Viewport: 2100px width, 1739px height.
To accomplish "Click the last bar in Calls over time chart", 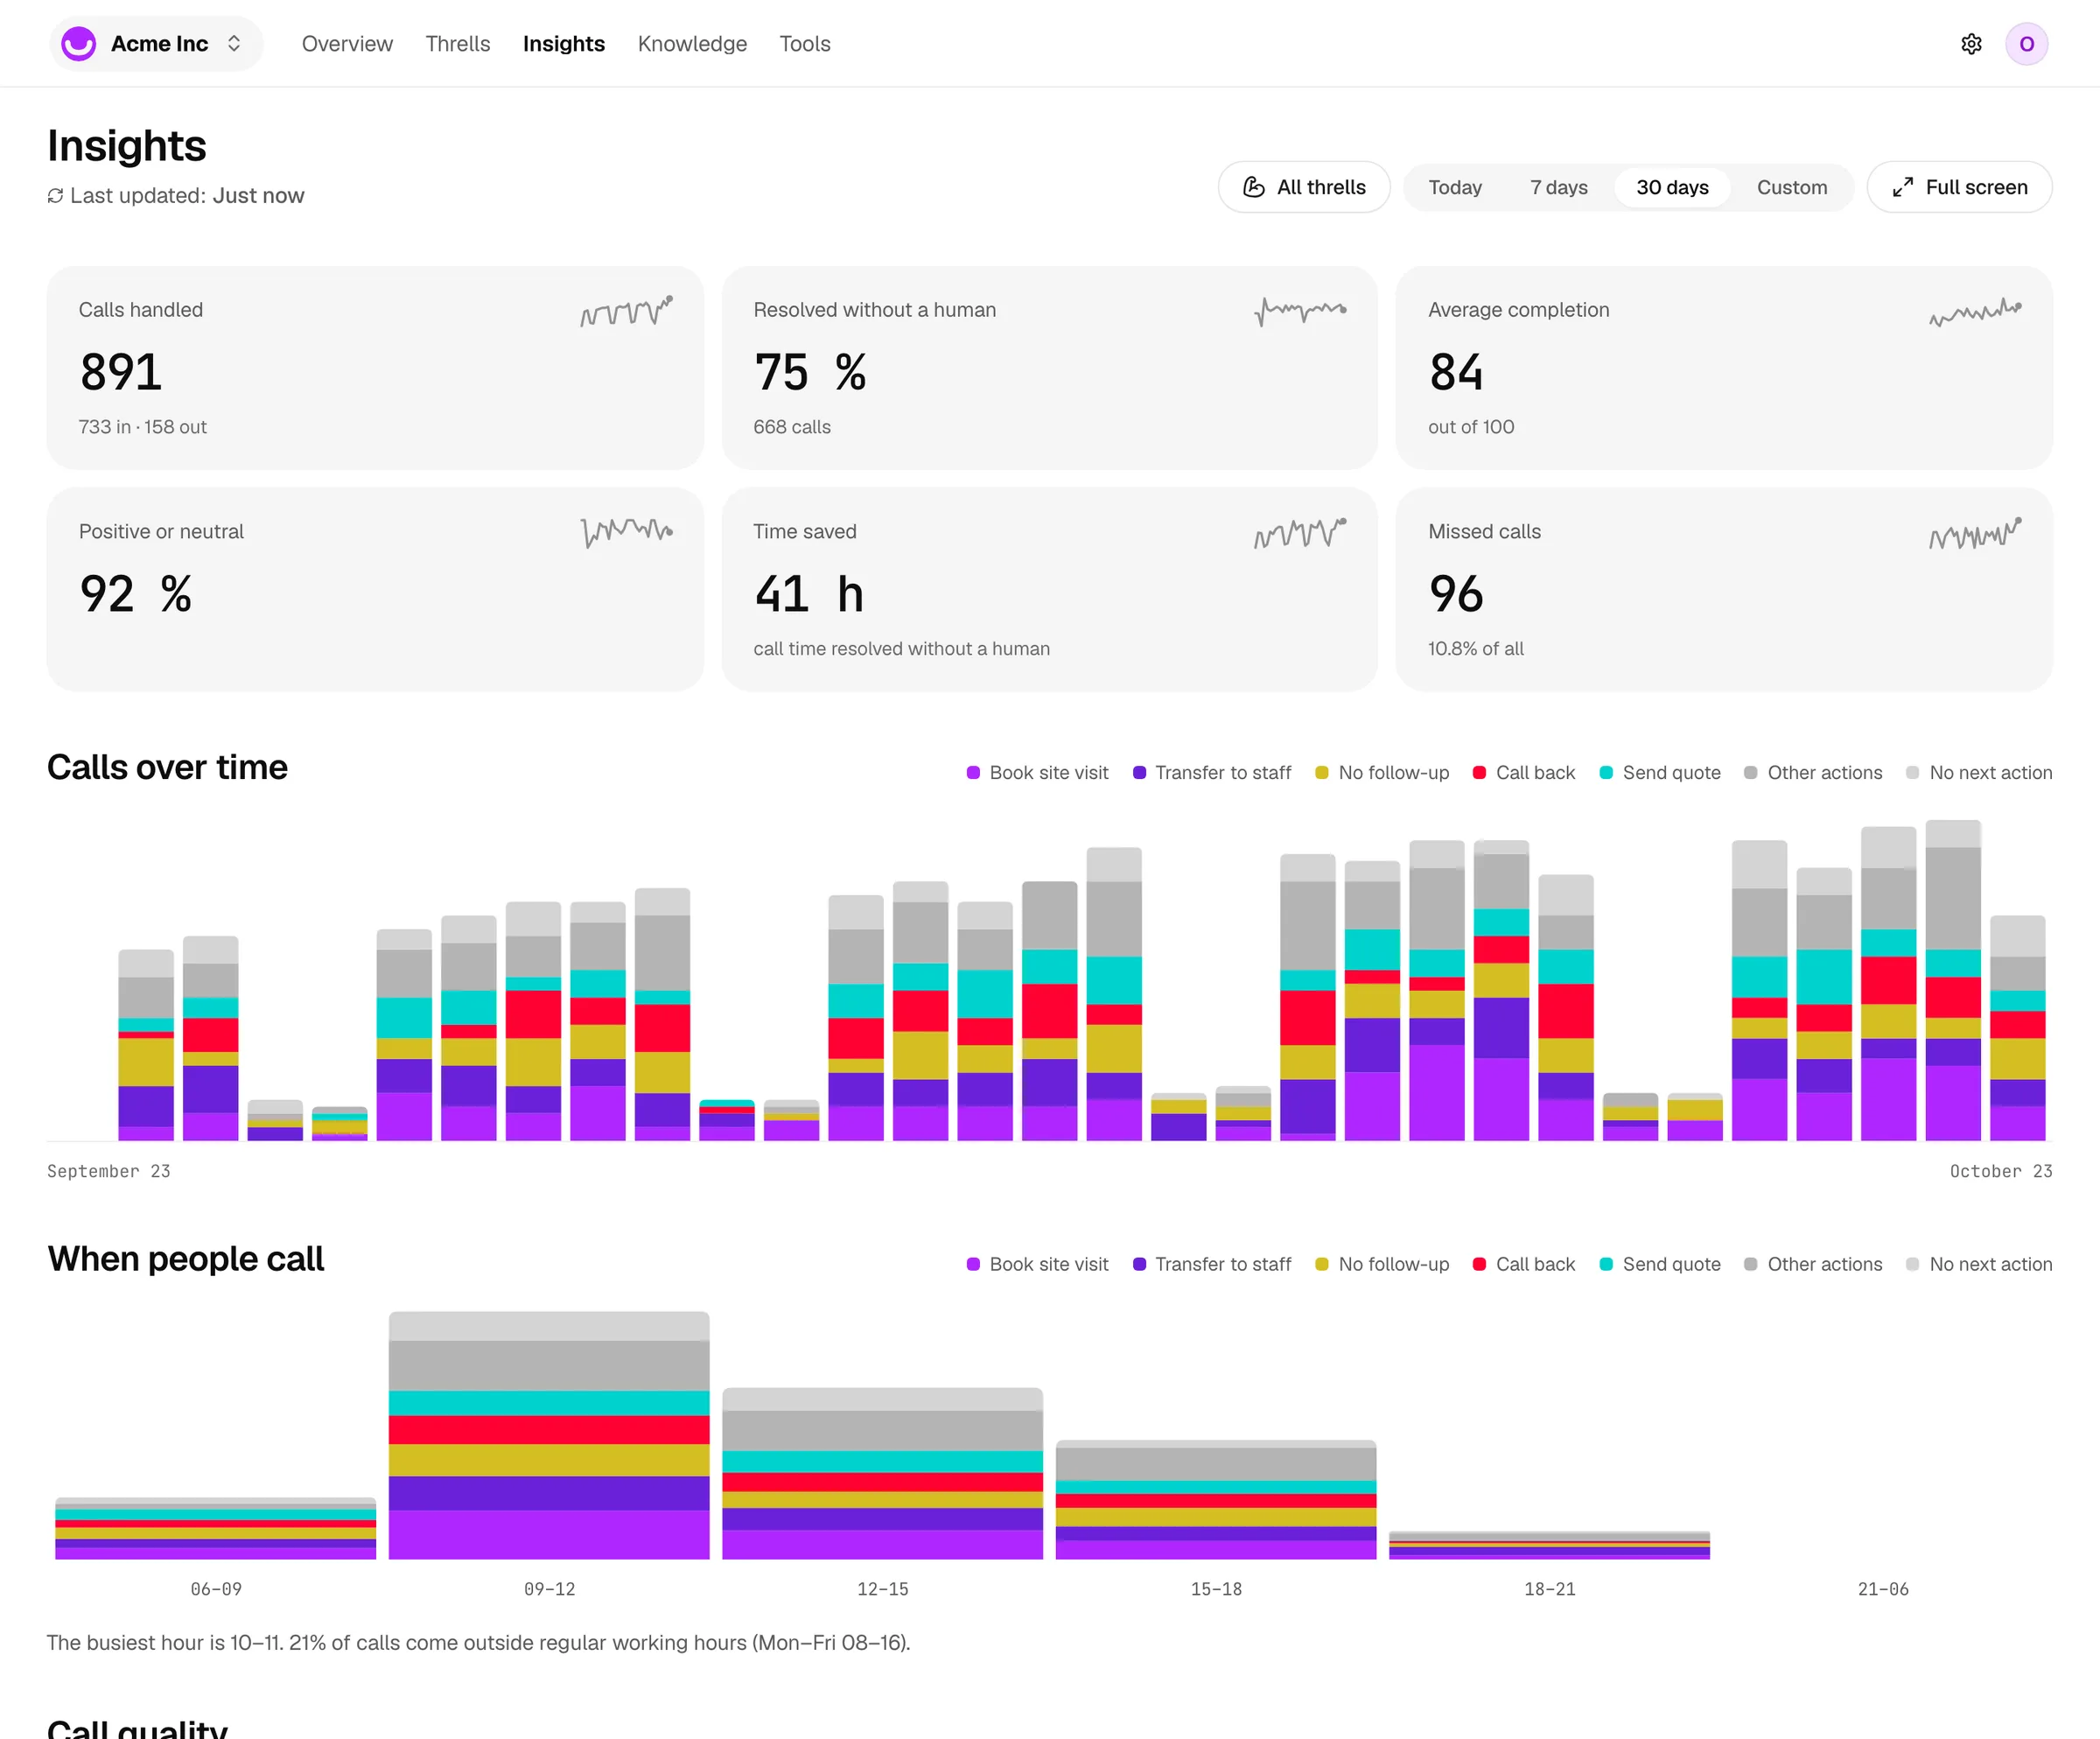I will coord(2017,1028).
